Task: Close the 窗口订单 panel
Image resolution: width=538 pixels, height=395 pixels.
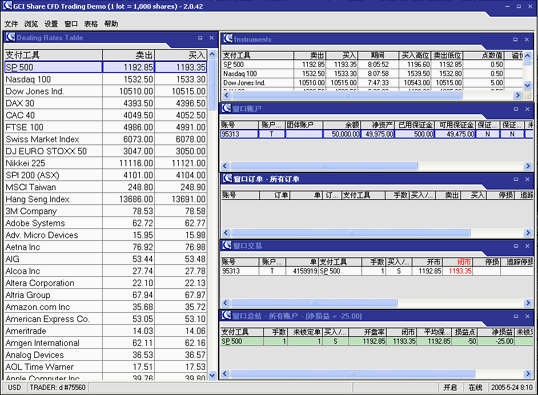Action: (x=527, y=179)
